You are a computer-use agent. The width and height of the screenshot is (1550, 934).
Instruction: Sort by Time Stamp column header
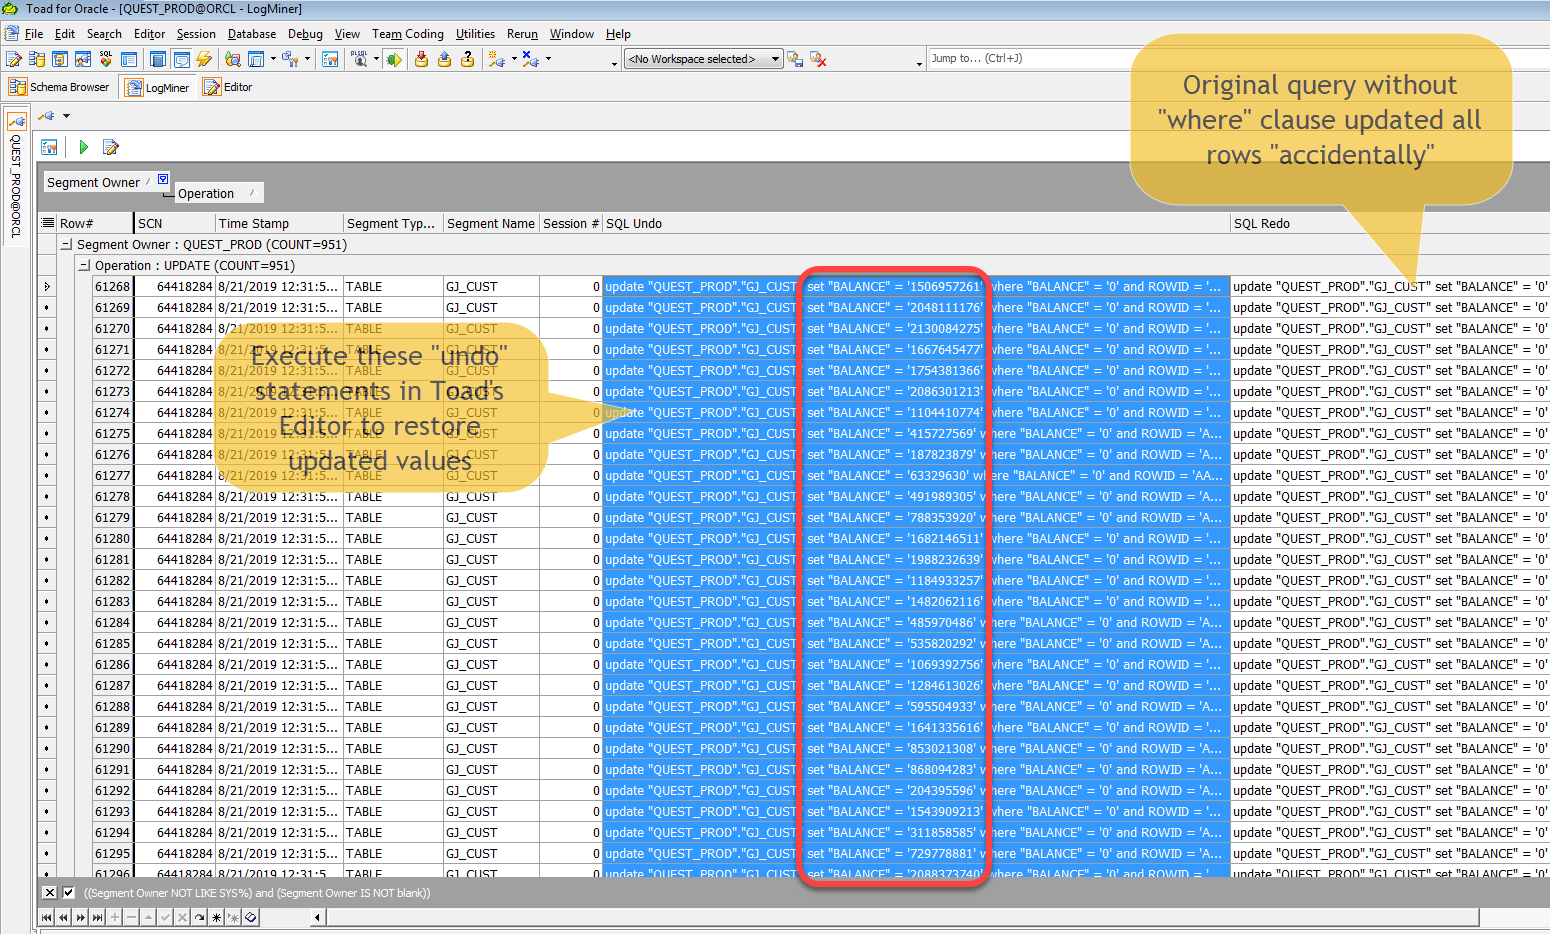[279, 223]
